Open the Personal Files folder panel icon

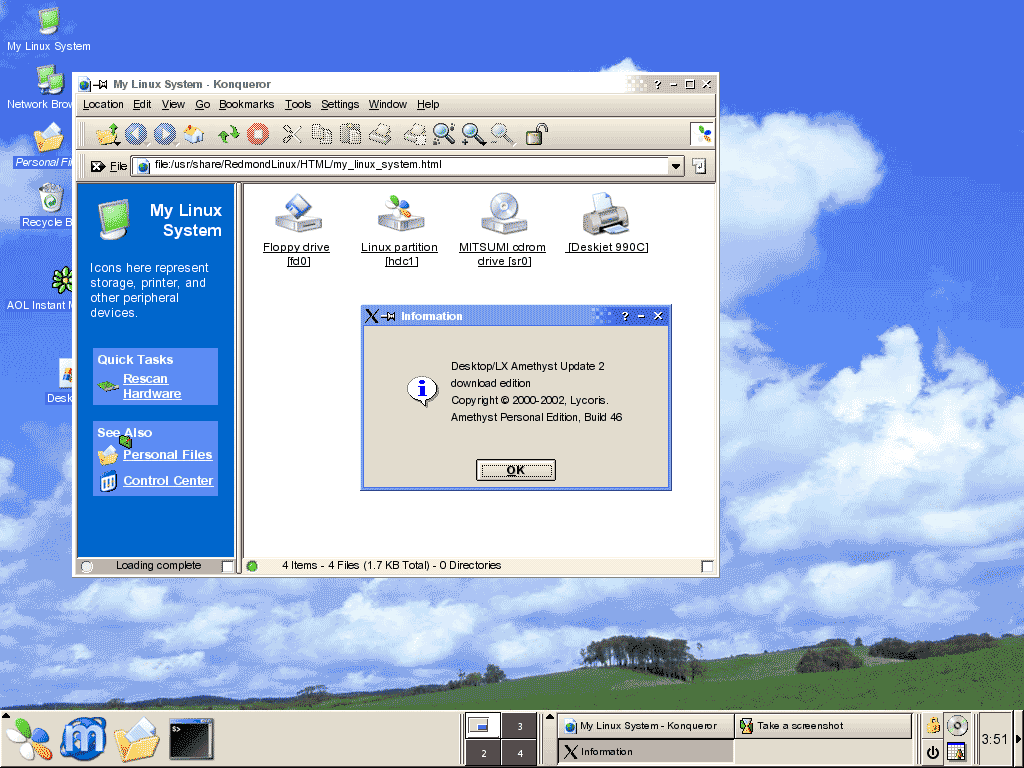tap(137, 739)
